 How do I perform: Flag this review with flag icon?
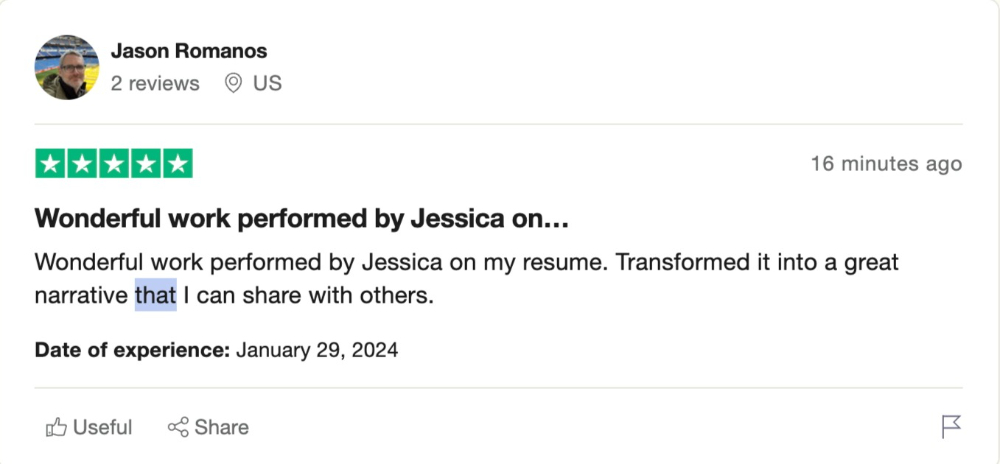[x=951, y=427]
